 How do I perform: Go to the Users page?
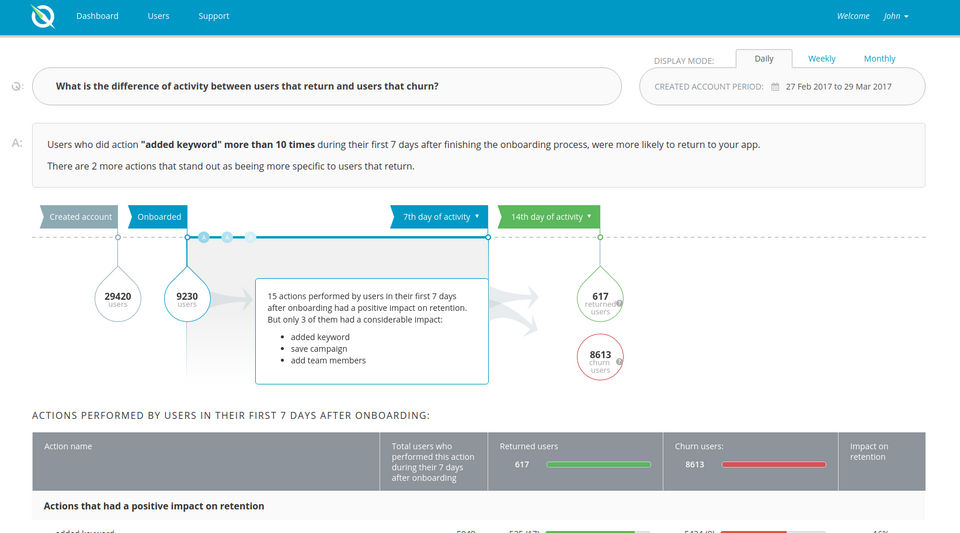point(158,16)
